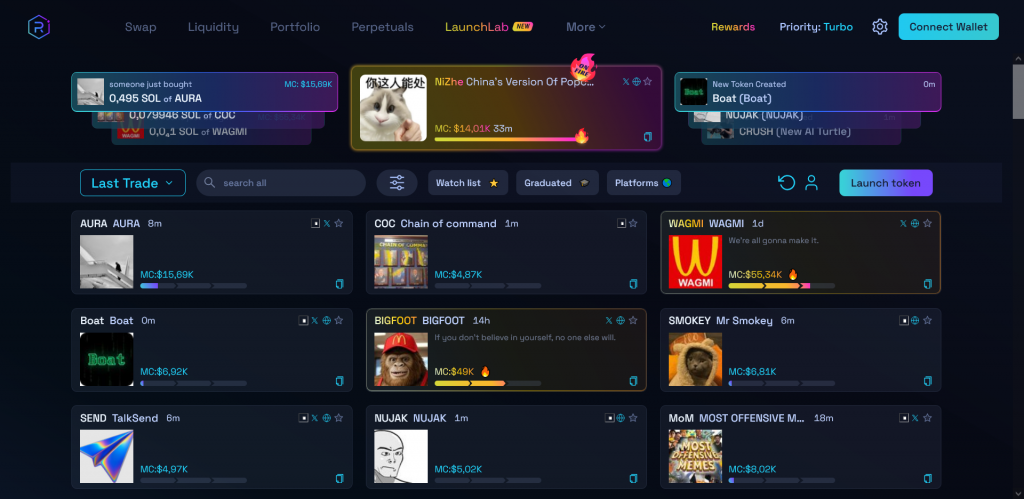This screenshot has height=499, width=1024.
Task: Toggle the Watch list filter
Action: [x=467, y=183]
